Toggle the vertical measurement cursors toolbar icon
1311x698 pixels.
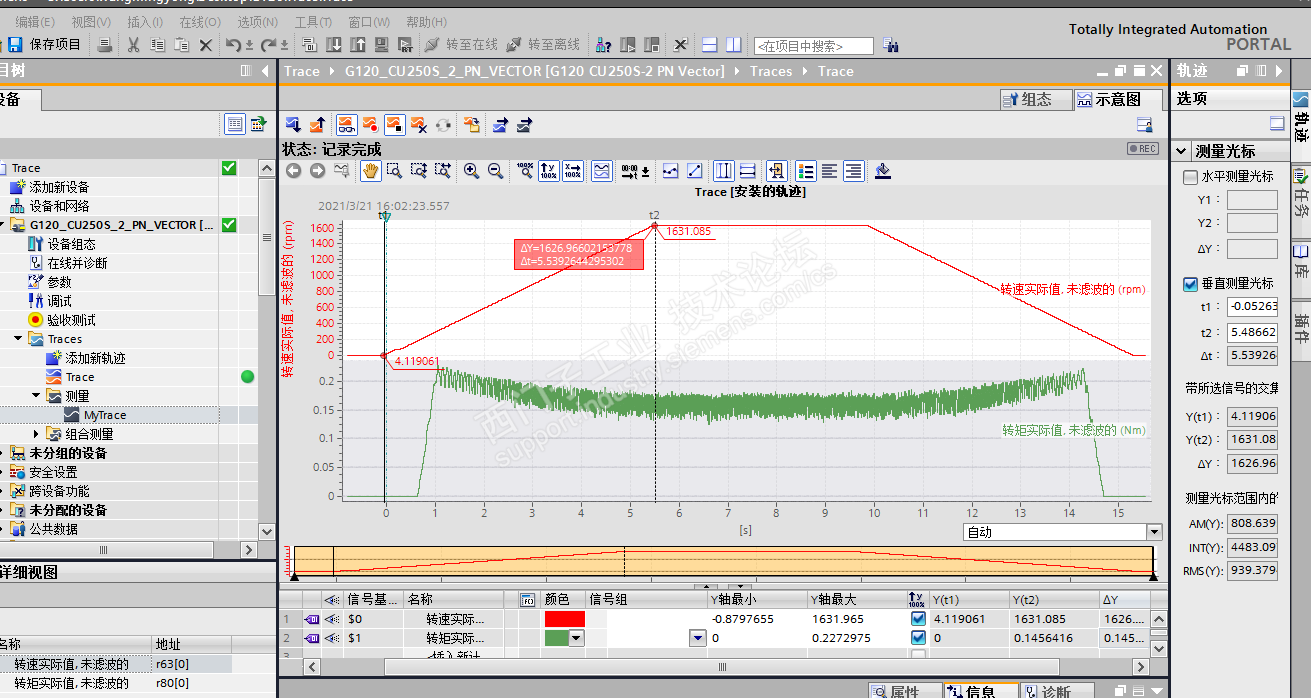click(723, 171)
